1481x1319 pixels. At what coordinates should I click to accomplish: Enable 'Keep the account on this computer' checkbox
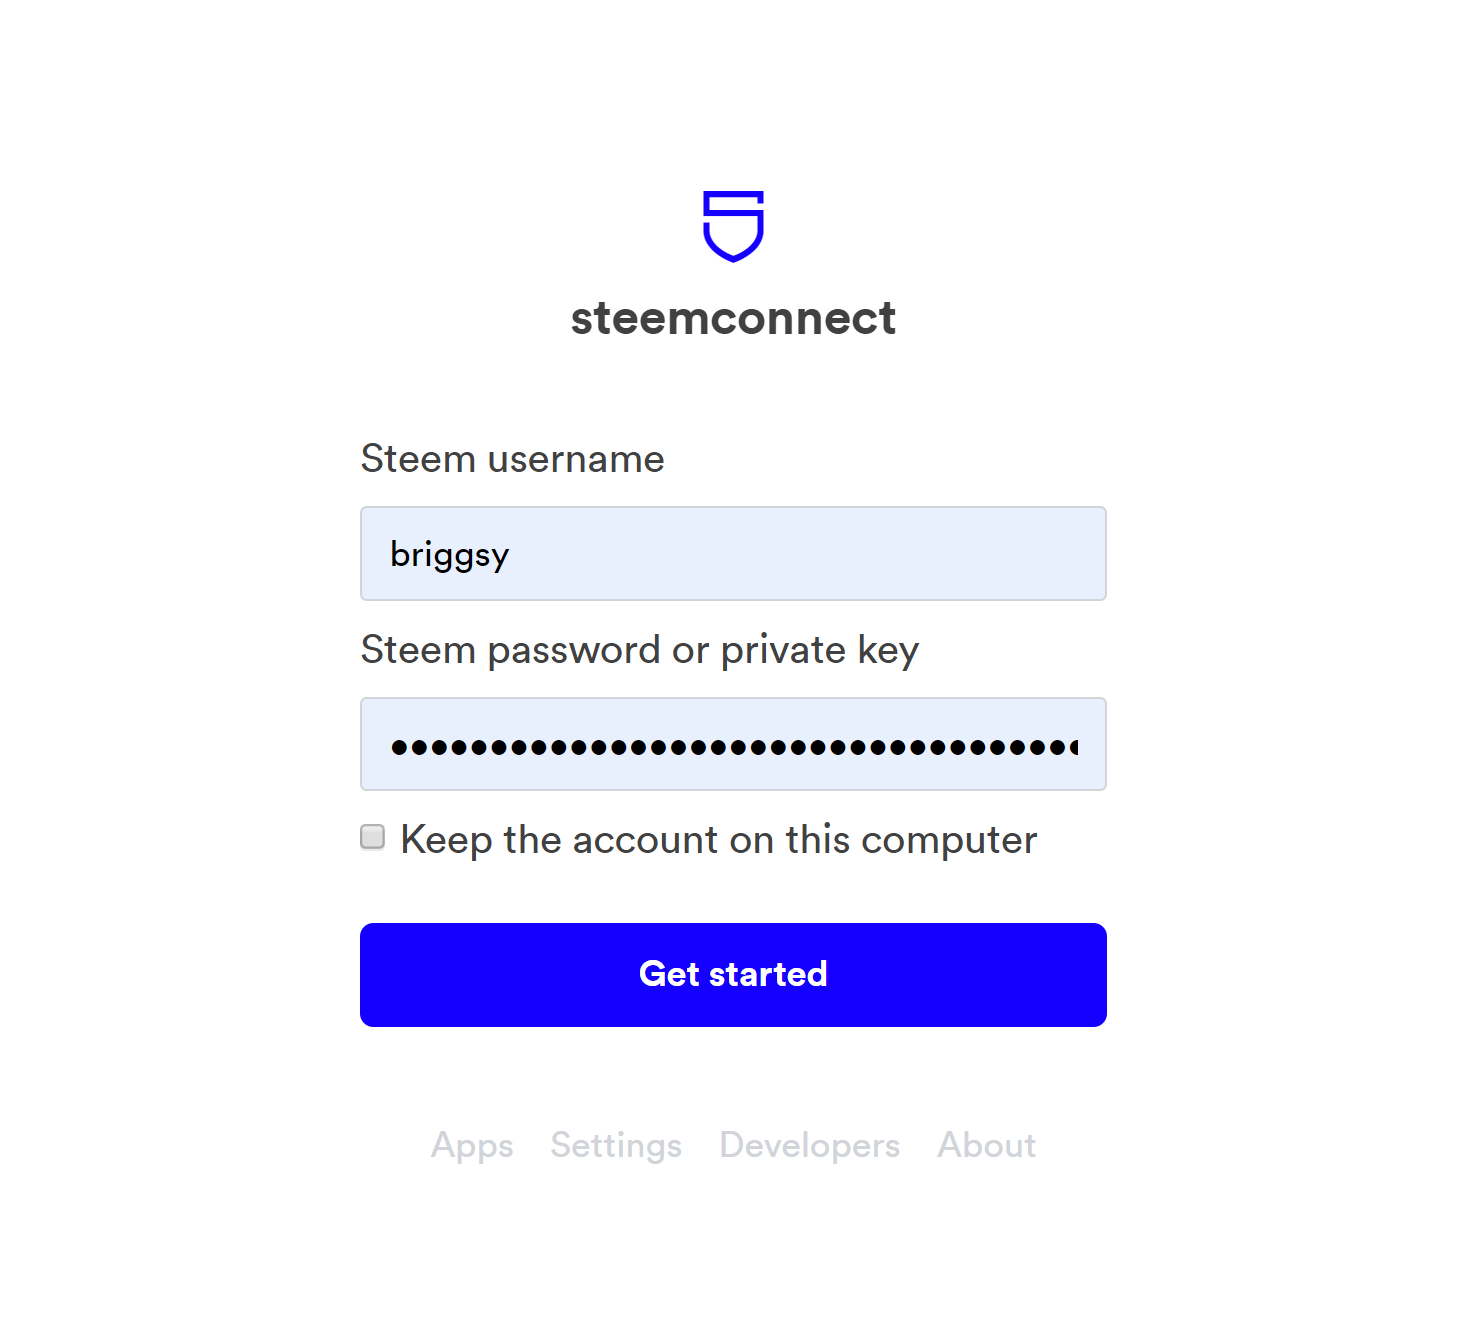point(373,837)
